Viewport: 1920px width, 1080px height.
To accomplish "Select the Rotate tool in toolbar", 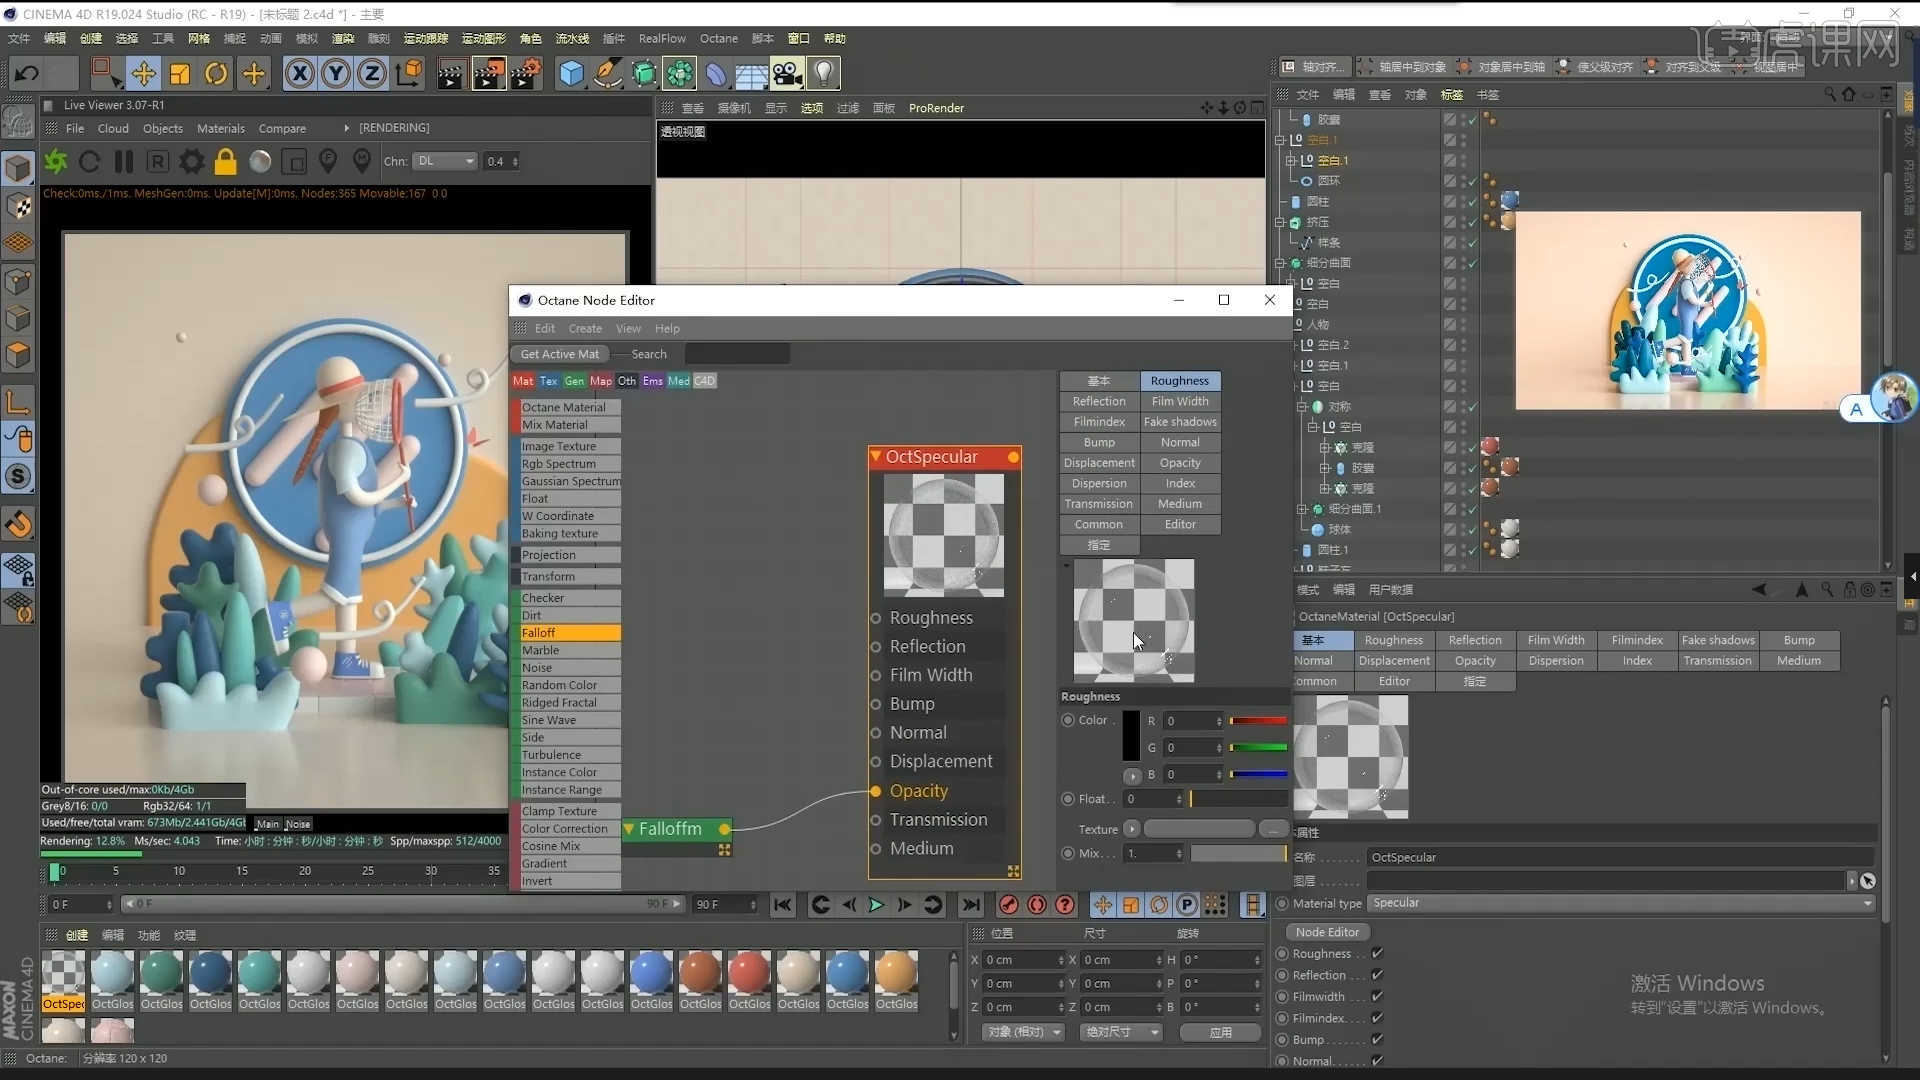I will [x=216, y=73].
